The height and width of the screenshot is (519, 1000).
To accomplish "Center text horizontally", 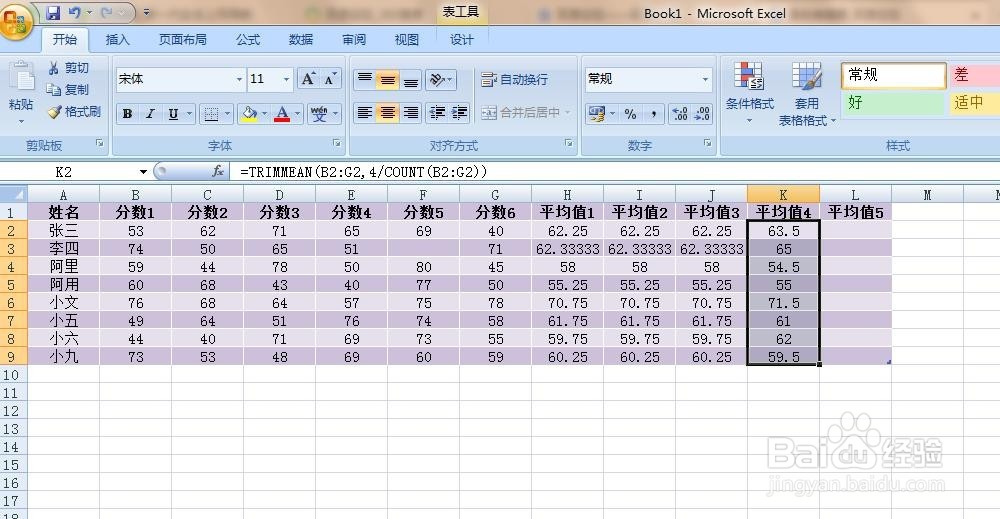I will coord(388,113).
